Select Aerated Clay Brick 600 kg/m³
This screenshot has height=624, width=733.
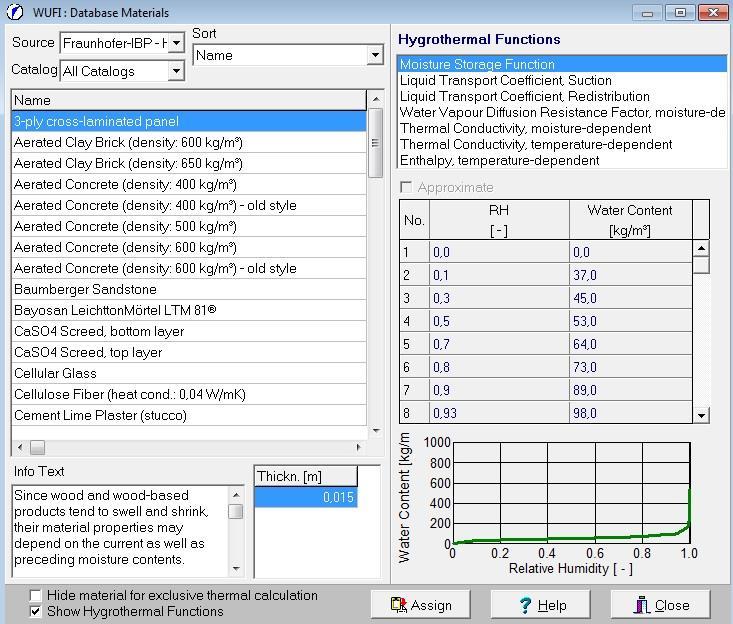coord(189,143)
